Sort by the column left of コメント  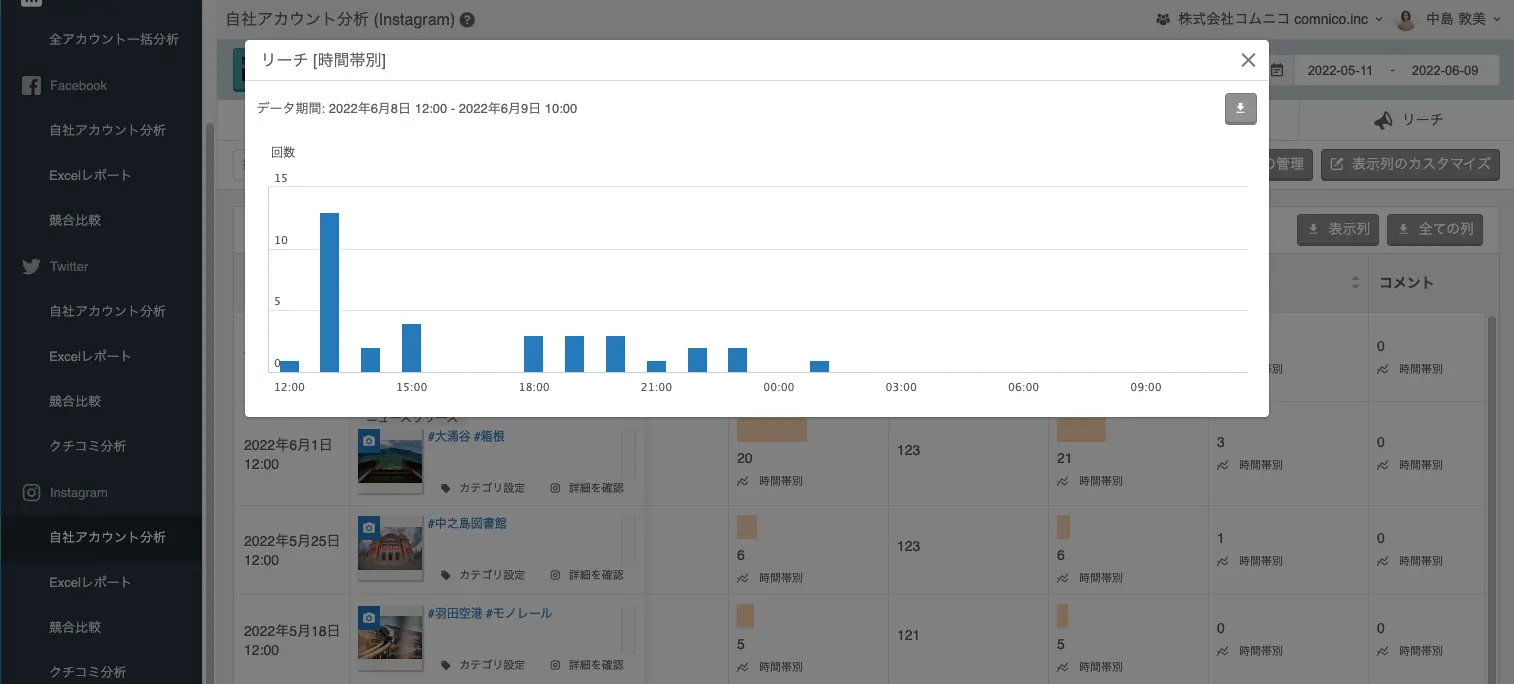click(x=1355, y=283)
